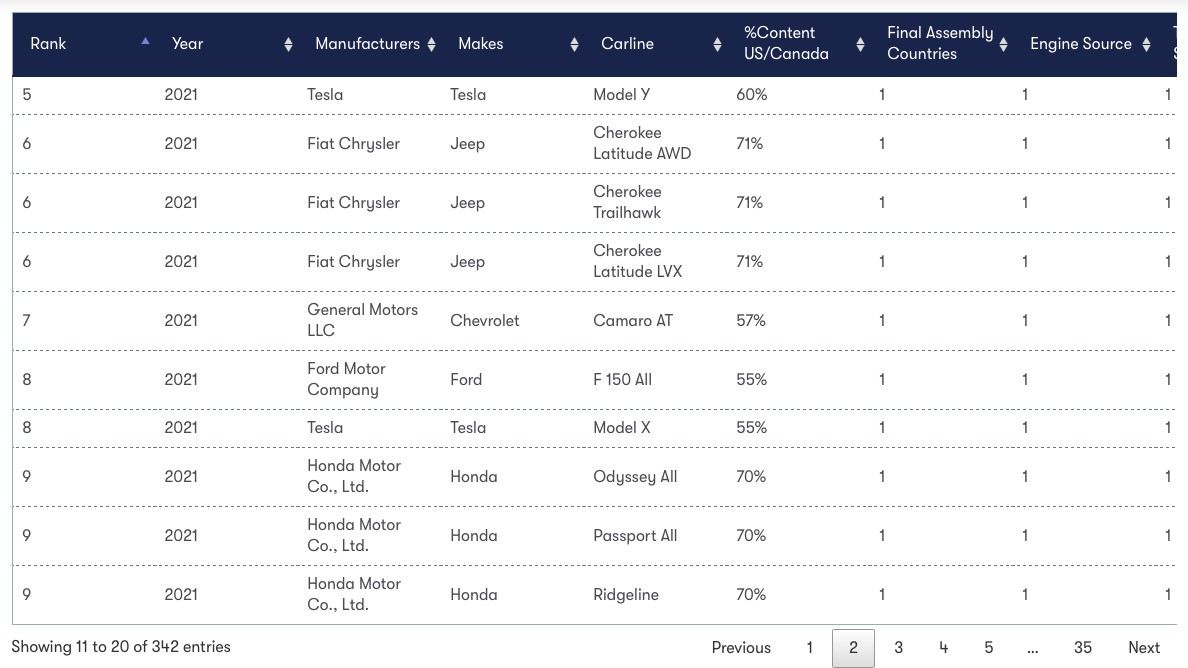Click the Year column sort arrows
1188x668 pixels.
tap(288, 44)
